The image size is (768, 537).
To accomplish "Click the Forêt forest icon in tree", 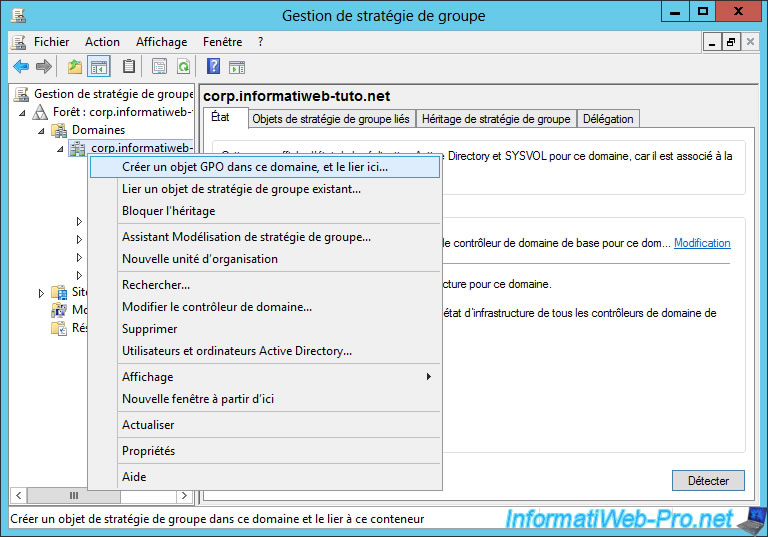I will point(40,112).
